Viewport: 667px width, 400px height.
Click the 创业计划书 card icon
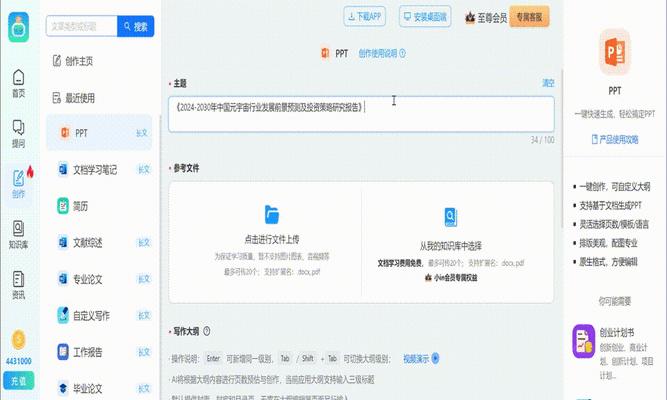[x=583, y=341]
